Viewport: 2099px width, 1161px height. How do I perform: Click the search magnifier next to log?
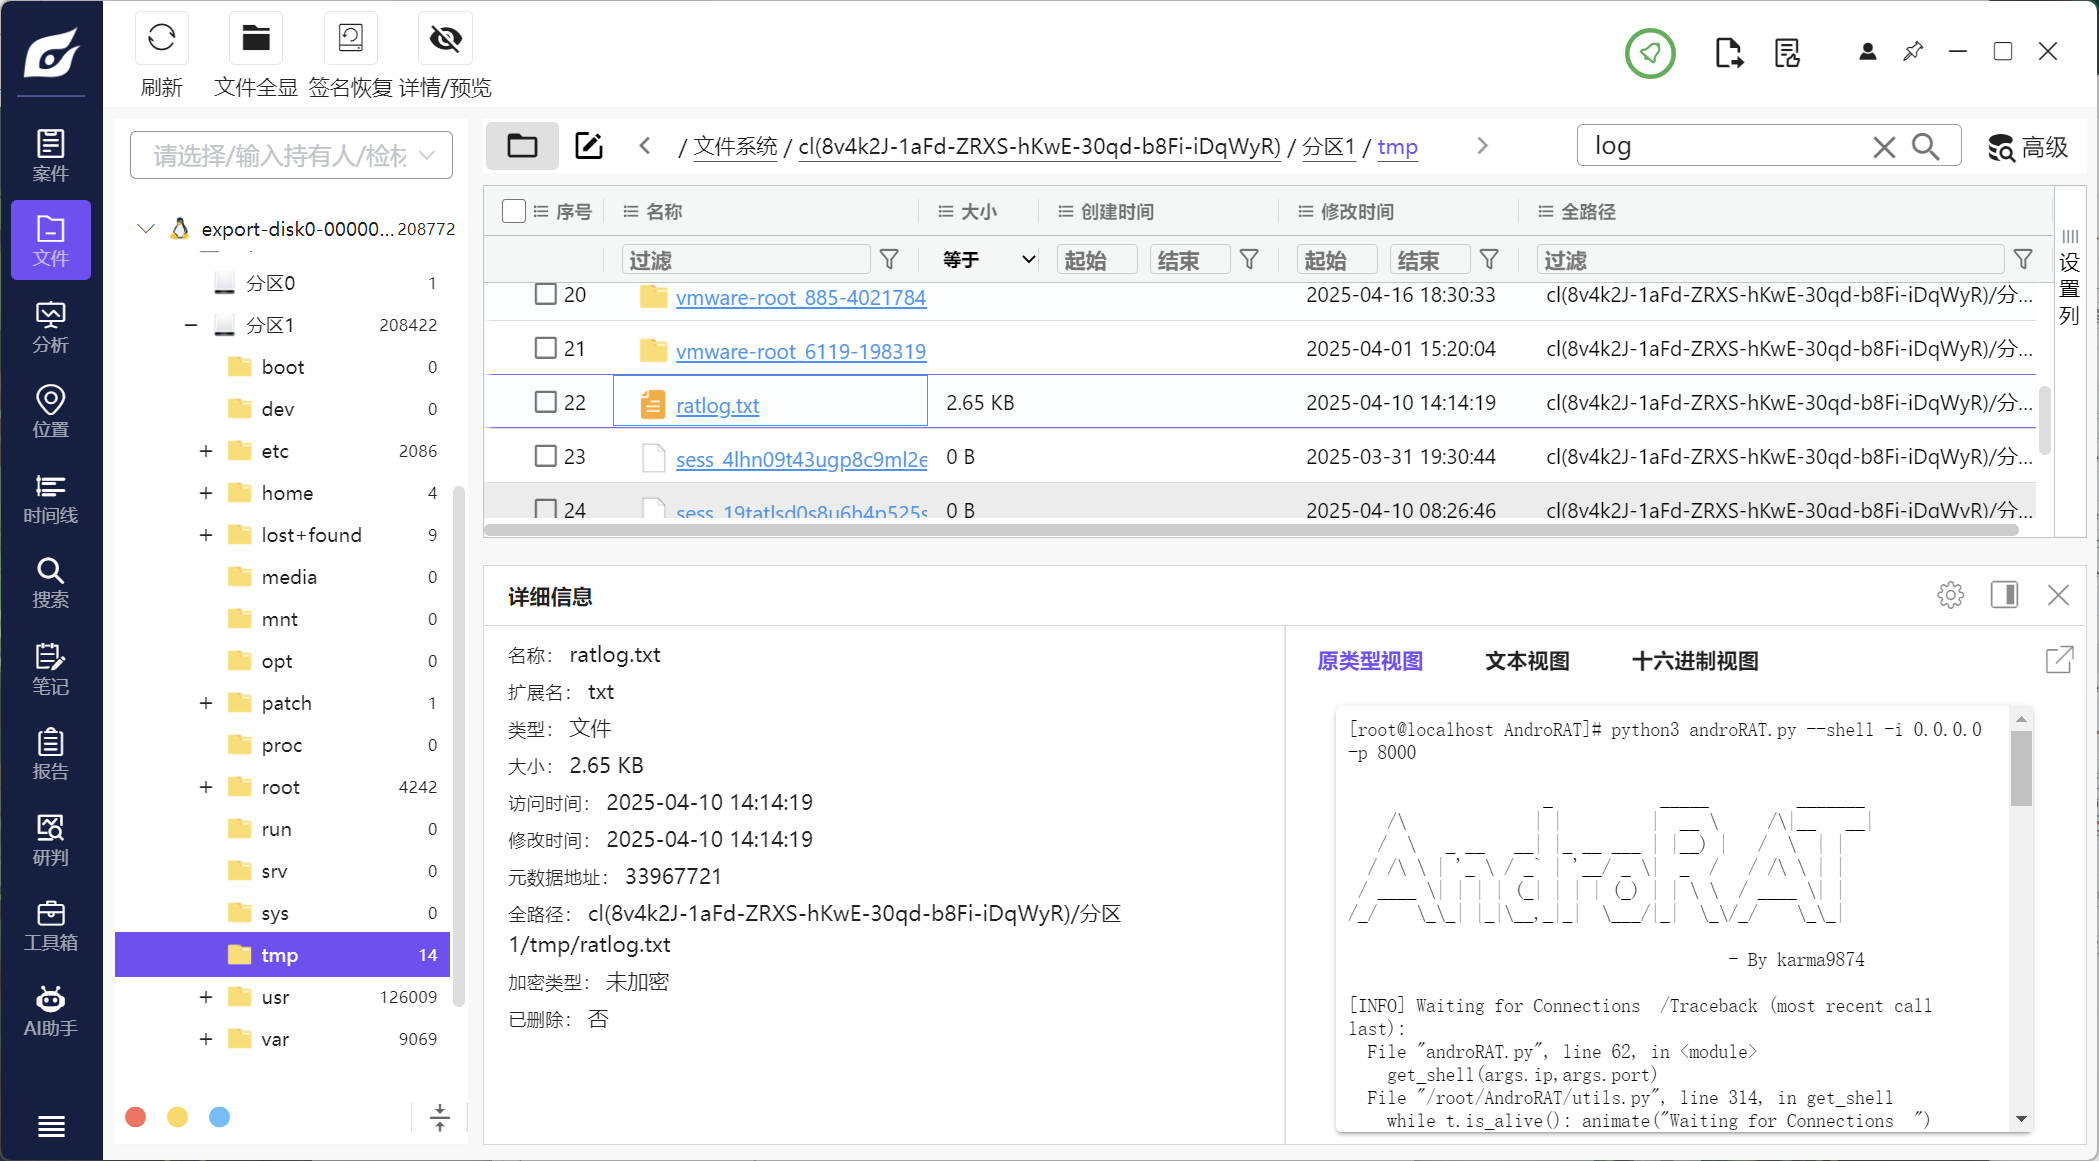pyautogui.click(x=1925, y=147)
